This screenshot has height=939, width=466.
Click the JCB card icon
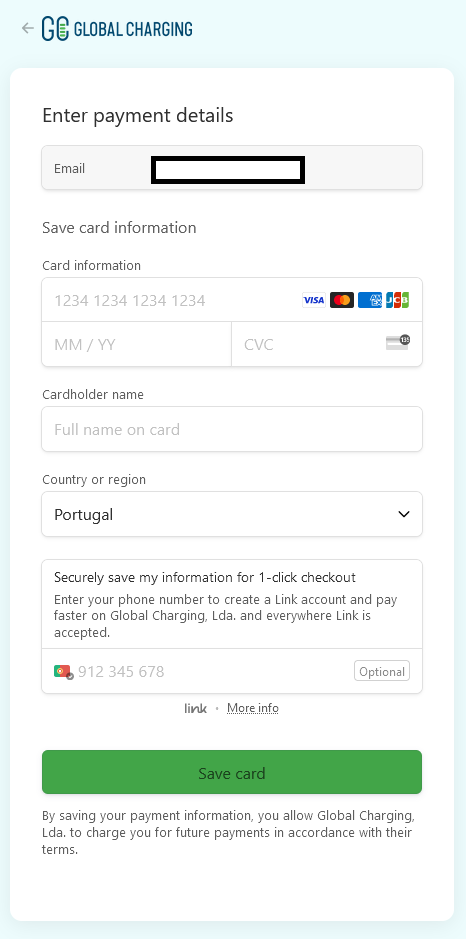[x=397, y=300]
